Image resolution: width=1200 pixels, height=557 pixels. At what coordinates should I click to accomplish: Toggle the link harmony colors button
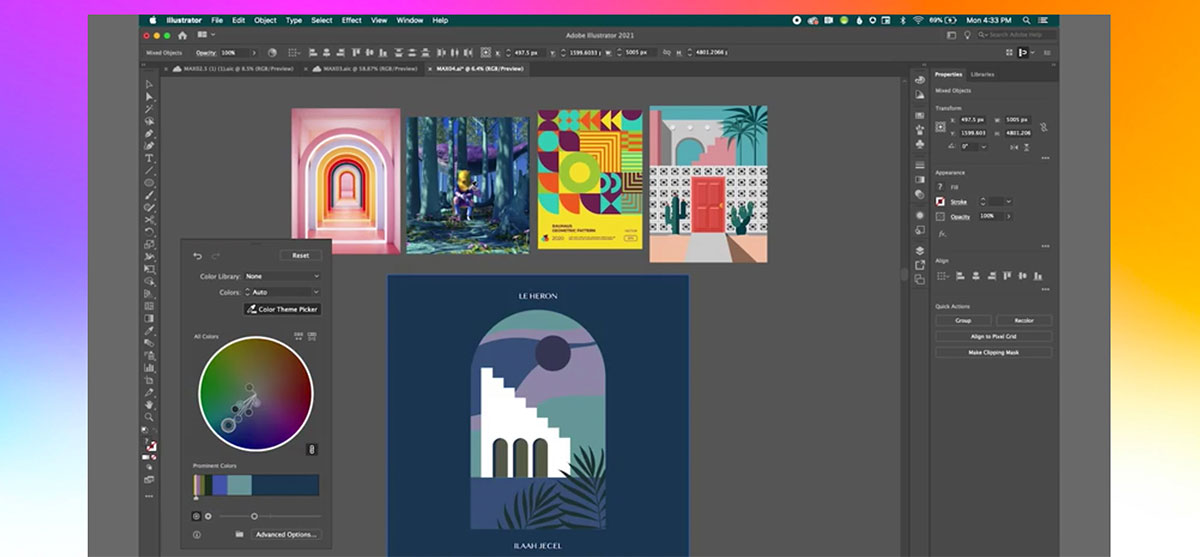click(311, 450)
